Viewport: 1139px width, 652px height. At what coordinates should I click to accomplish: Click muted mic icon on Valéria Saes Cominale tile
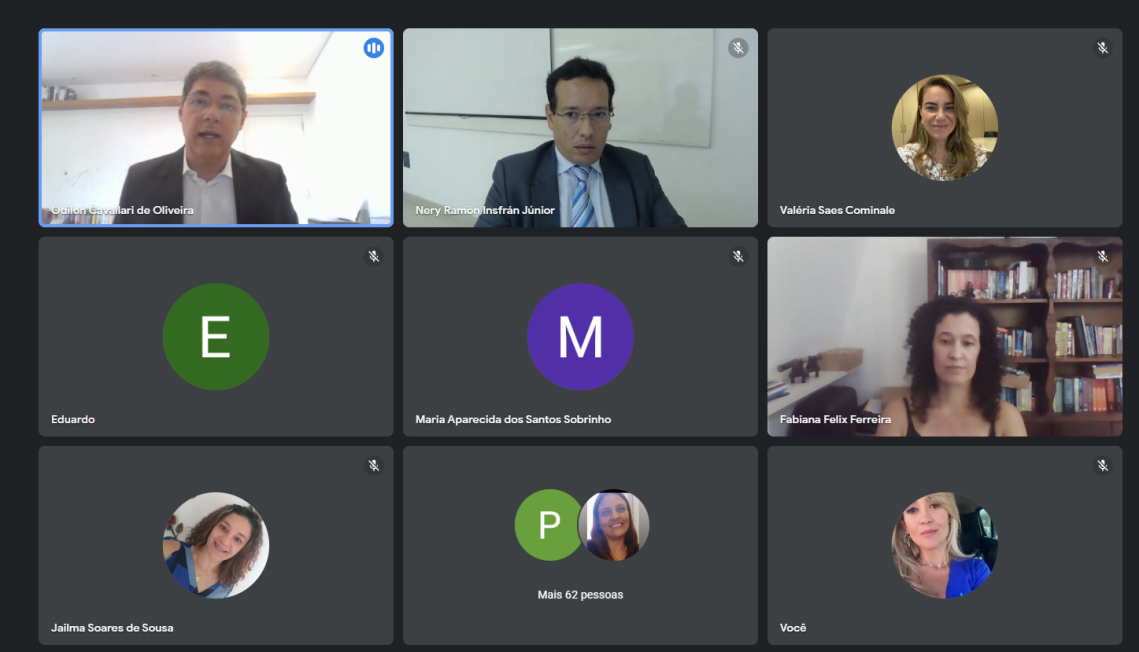pyautogui.click(x=1102, y=48)
